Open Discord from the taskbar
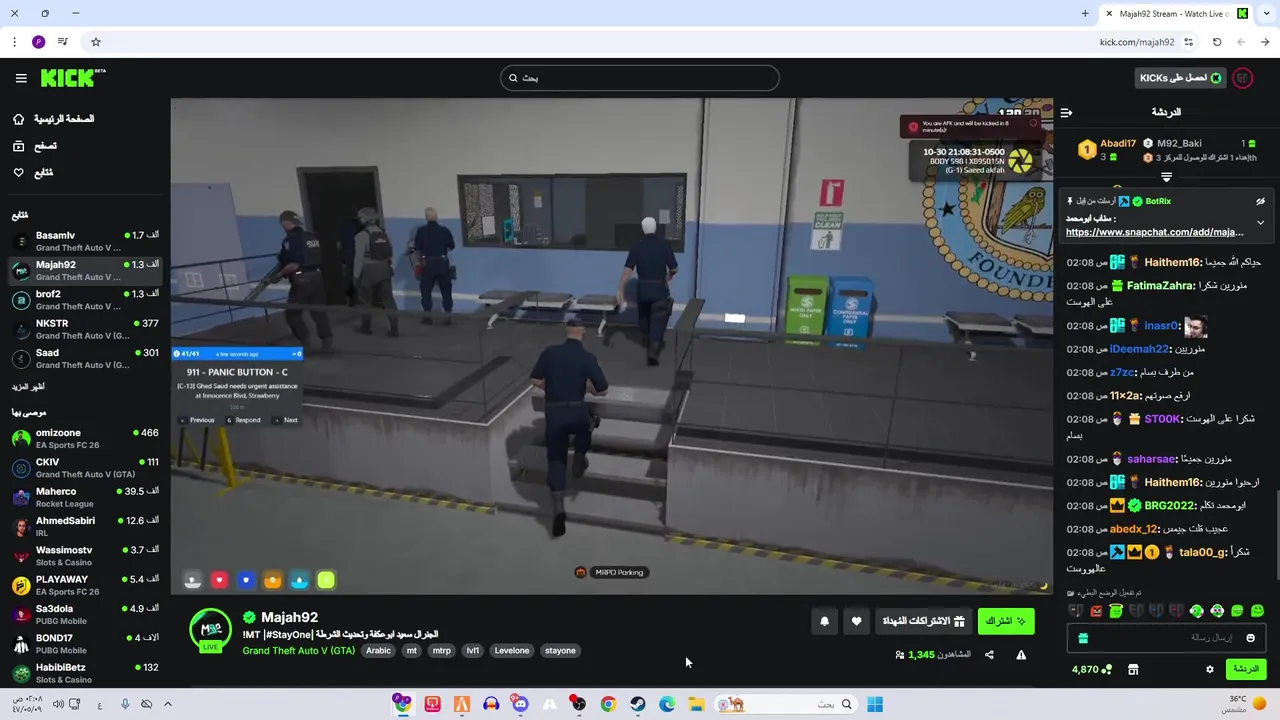 click(x=520, y=704)
